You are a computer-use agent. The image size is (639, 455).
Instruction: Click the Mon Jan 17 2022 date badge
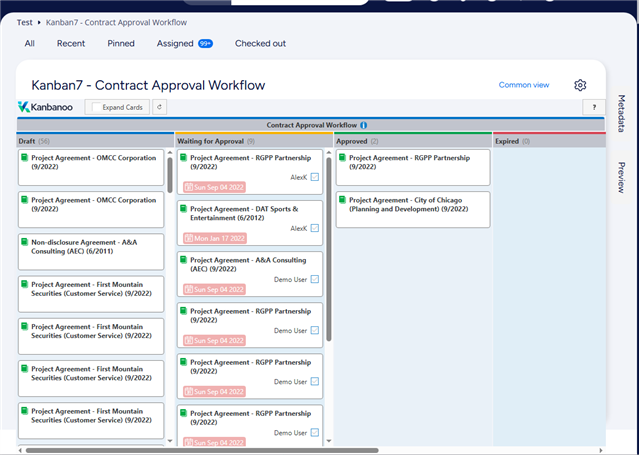click(x=215, y=239)
